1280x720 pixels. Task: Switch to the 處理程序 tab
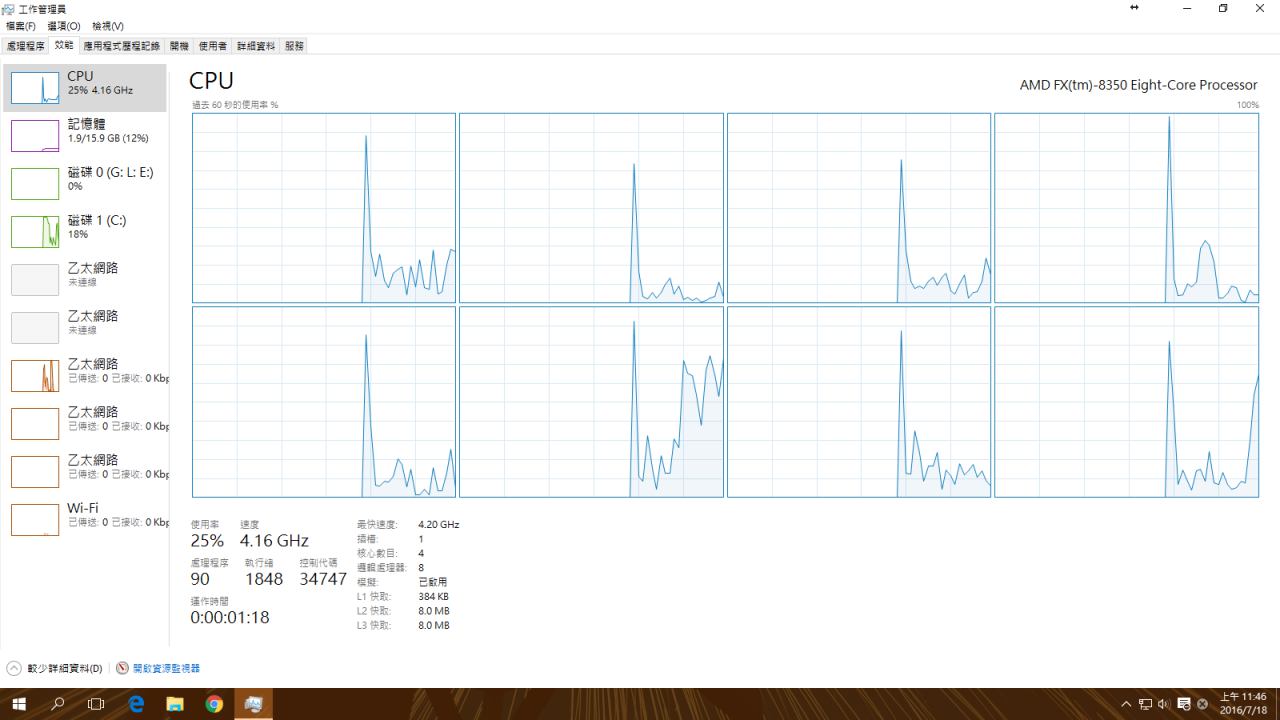[25, 46]
